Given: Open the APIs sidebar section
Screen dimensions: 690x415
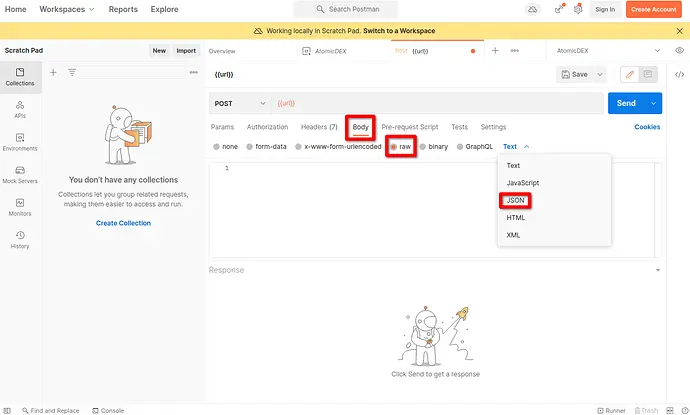Looking at the screenshot, I should tap(20, 108).
